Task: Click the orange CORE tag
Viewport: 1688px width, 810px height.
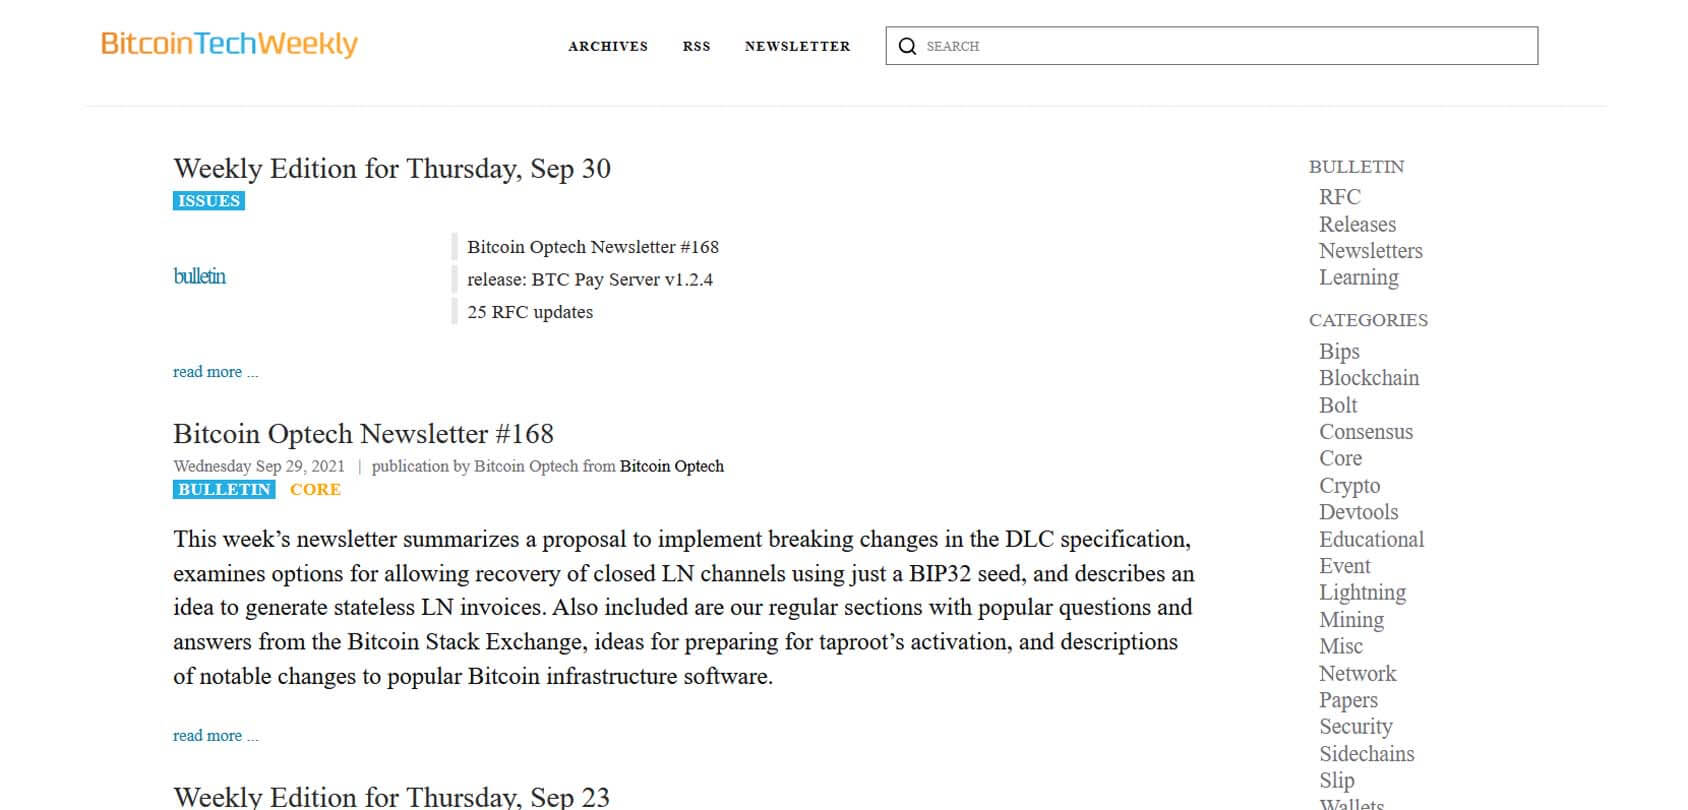Action: (x=315, y=490)
